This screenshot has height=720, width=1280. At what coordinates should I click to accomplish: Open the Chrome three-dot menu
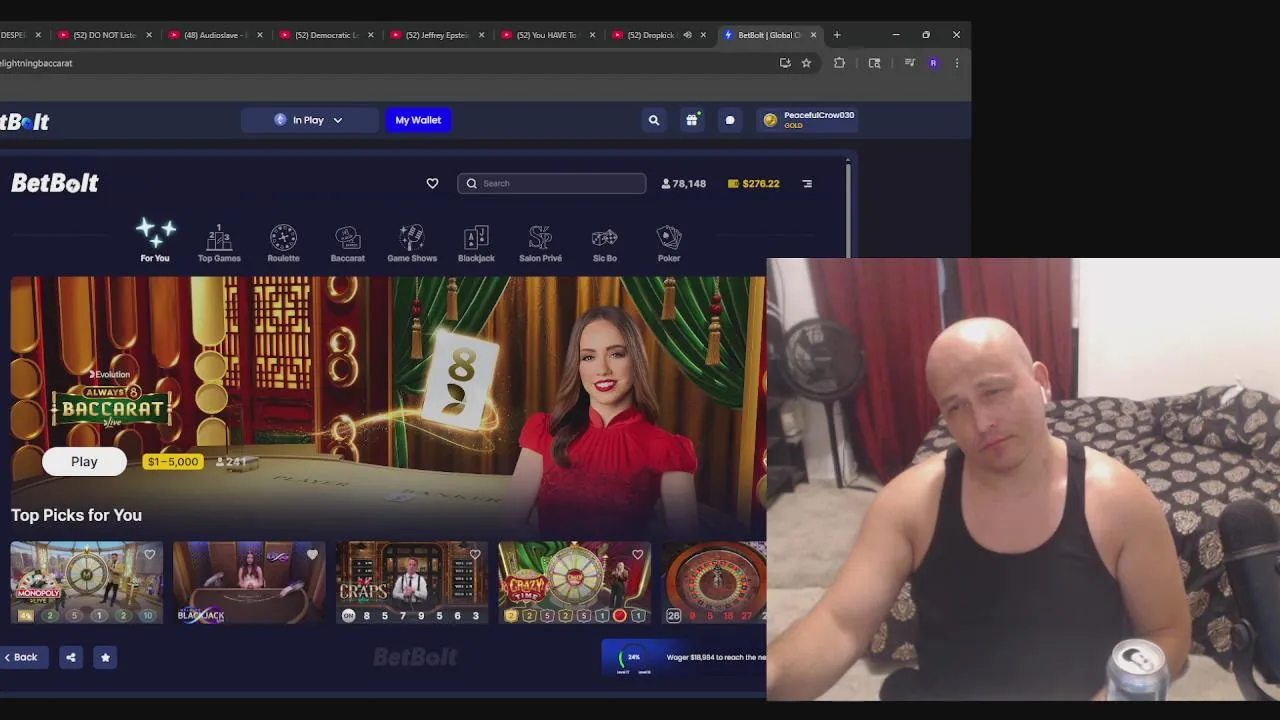pyautogui.click(x=957, y=63)
